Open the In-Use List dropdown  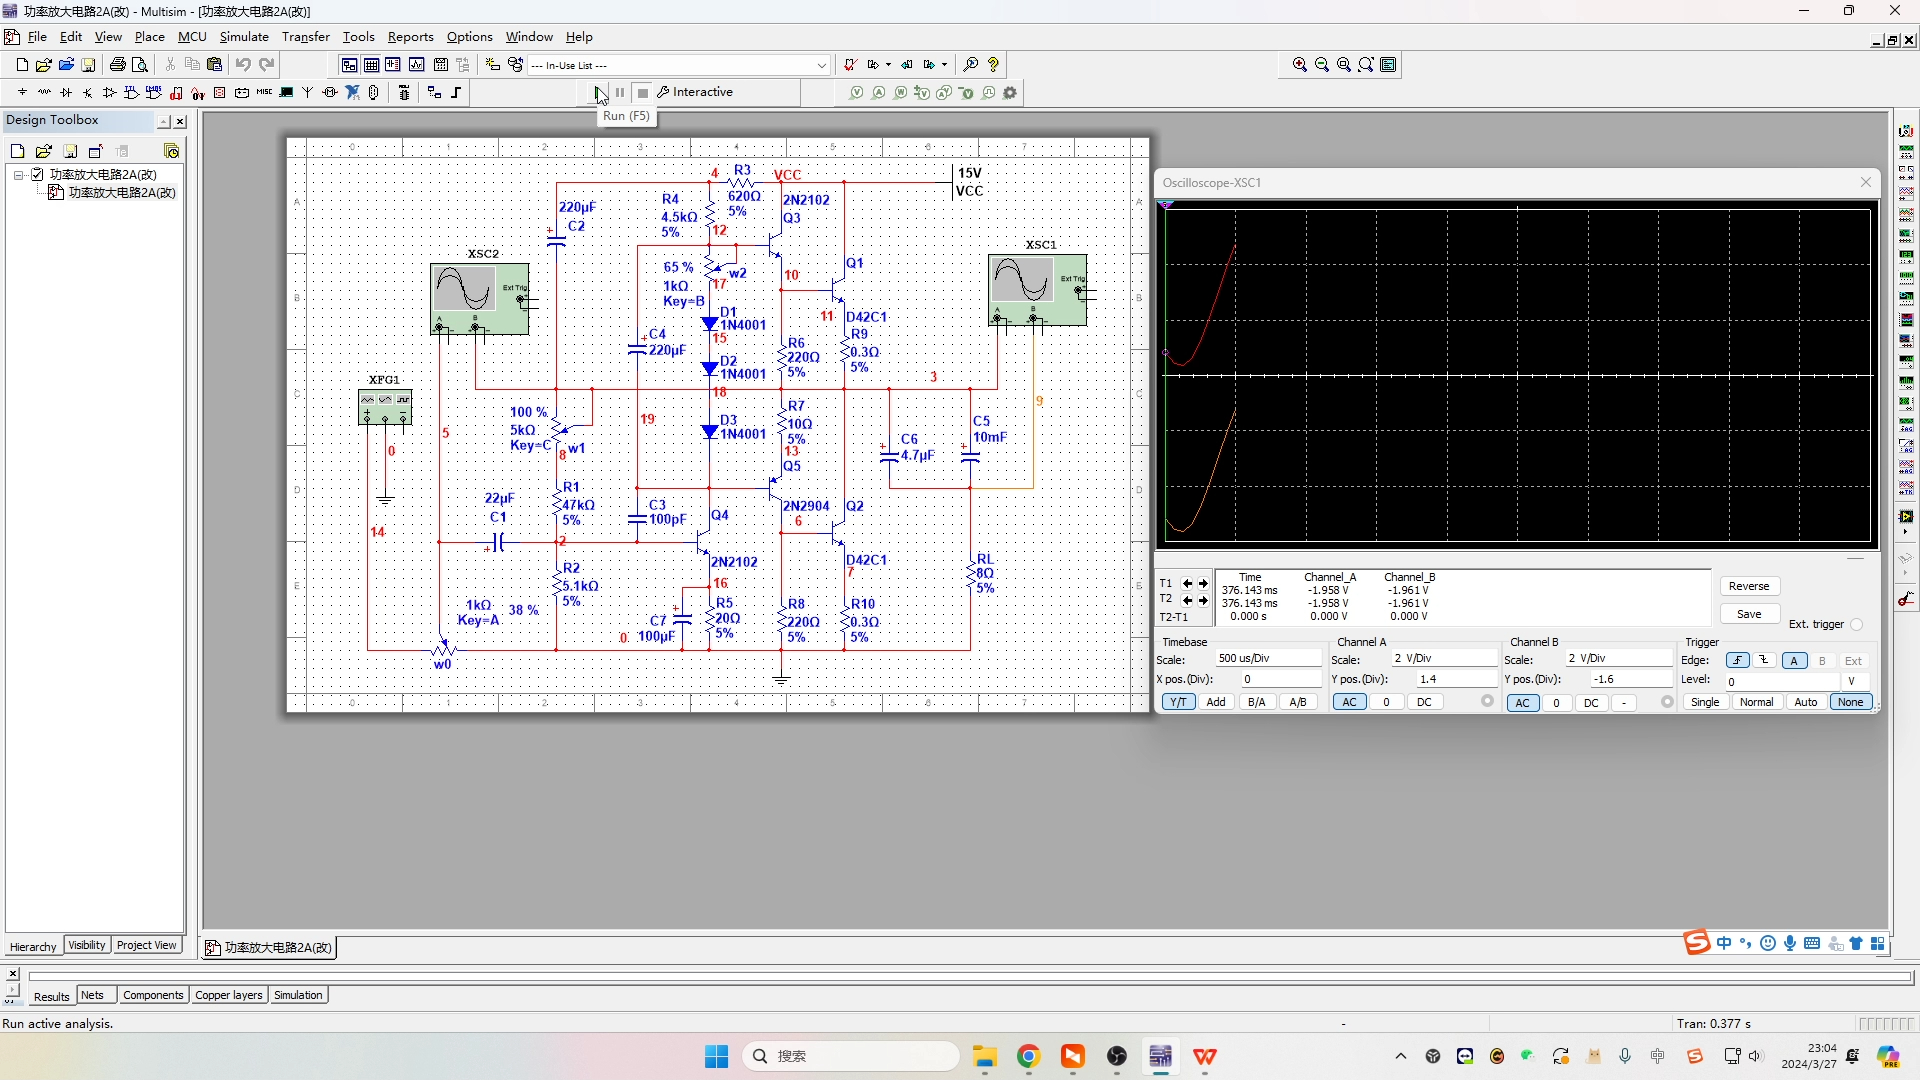point(821,66)
